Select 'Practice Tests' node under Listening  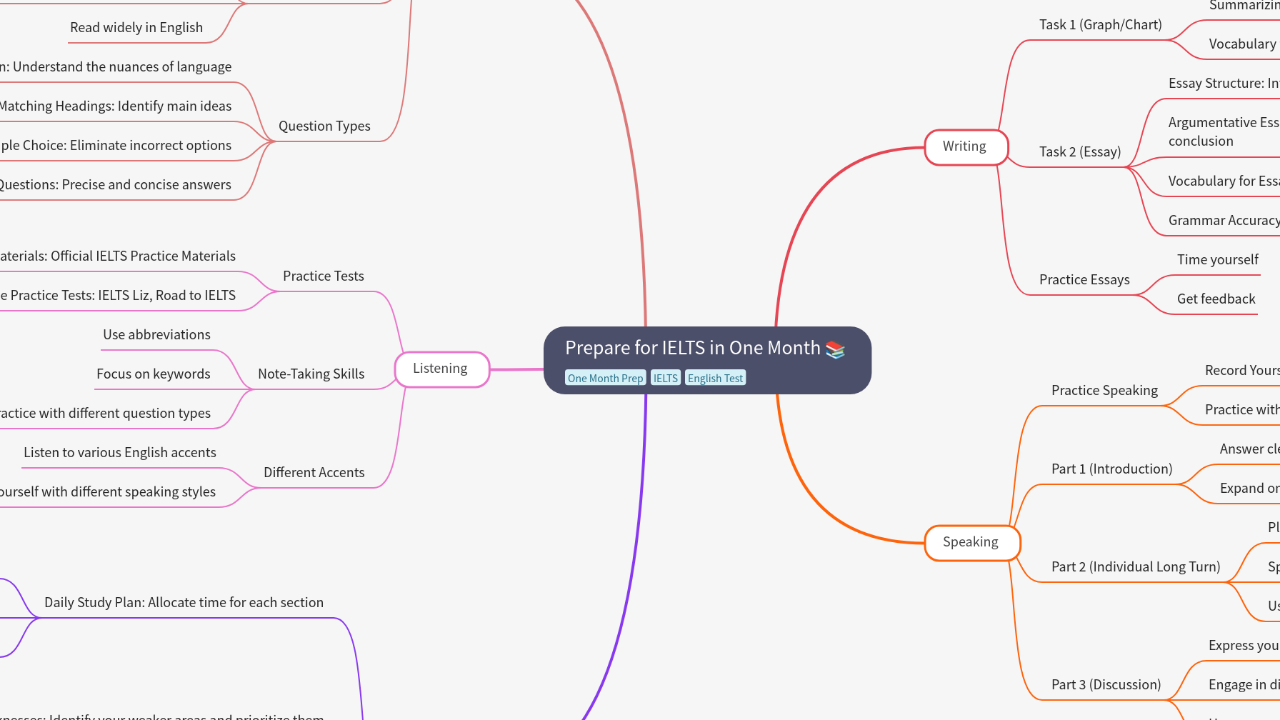click(323, 276)
